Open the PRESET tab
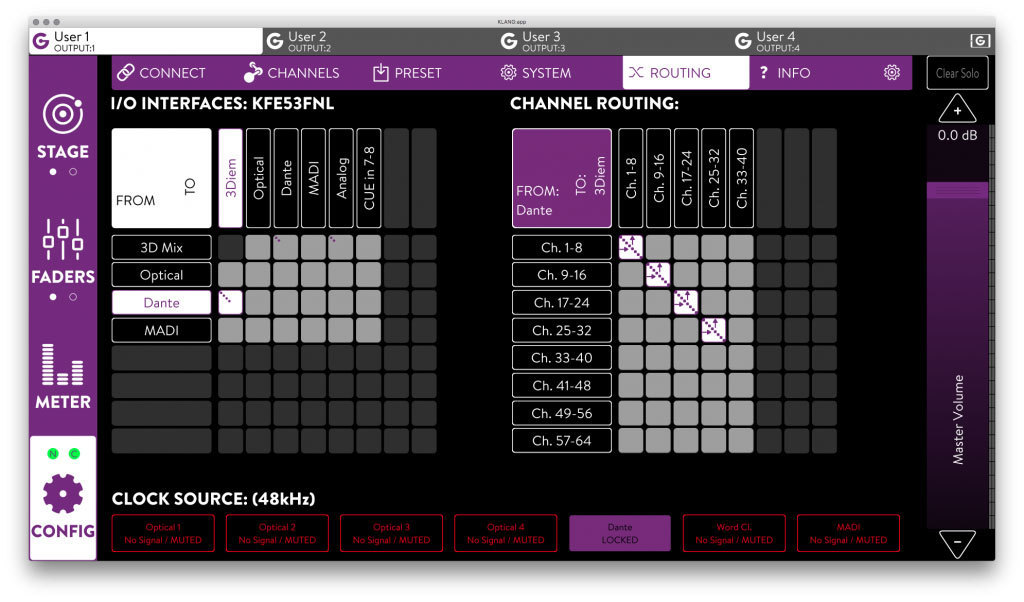 pos(407,72)
